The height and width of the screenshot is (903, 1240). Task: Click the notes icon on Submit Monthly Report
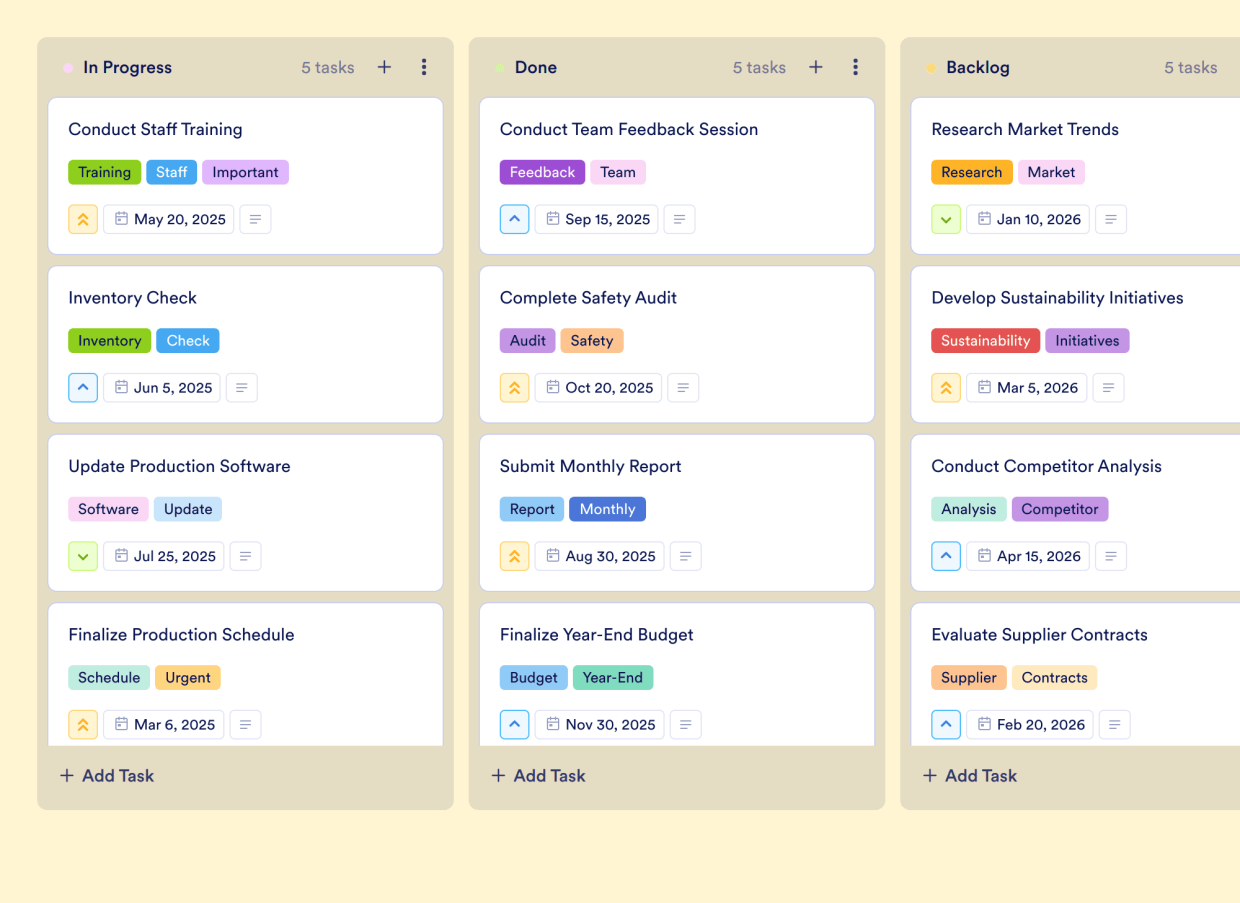pos(685,556)
